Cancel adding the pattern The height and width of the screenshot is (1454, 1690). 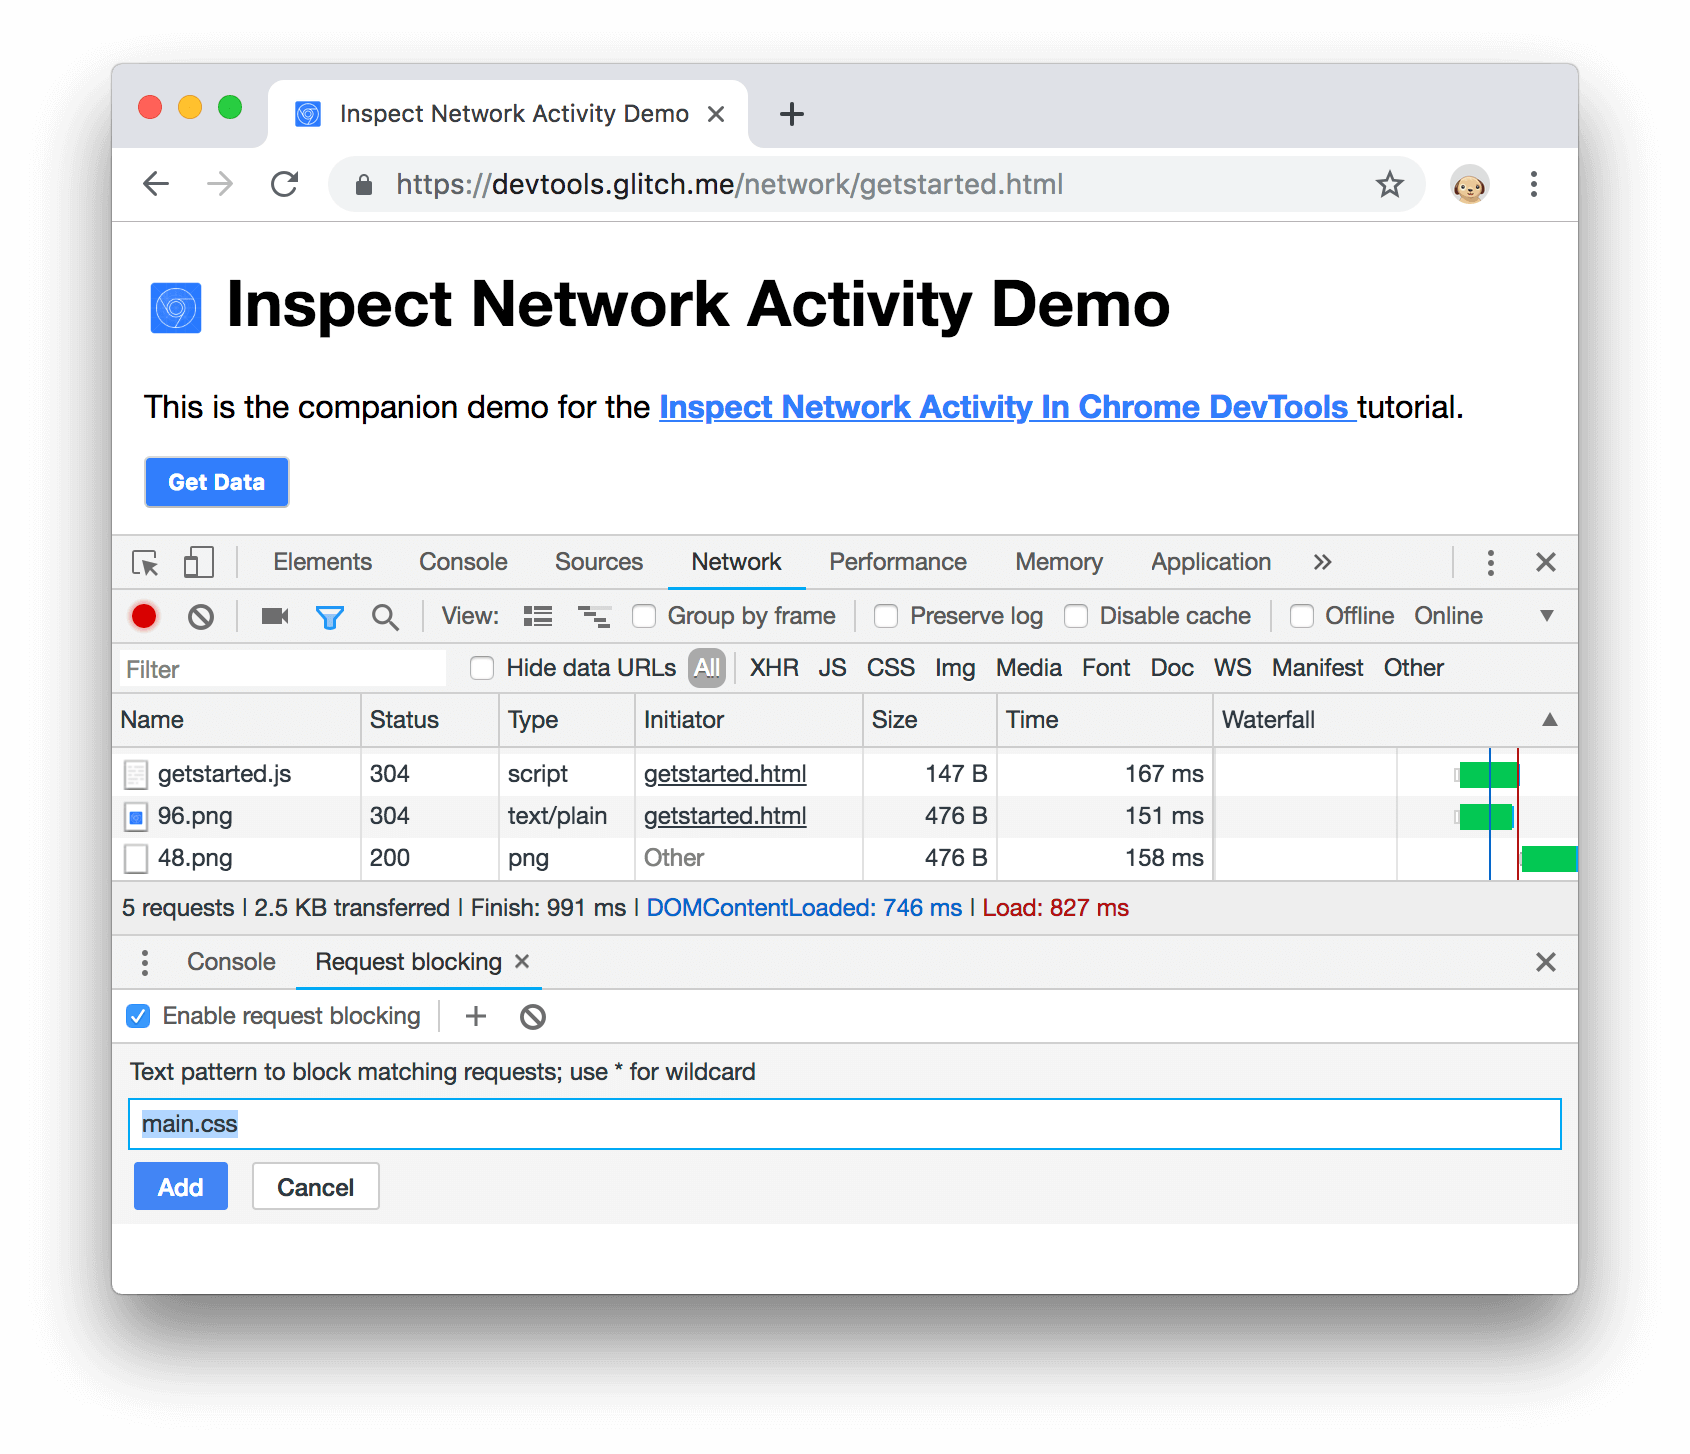315,1187
